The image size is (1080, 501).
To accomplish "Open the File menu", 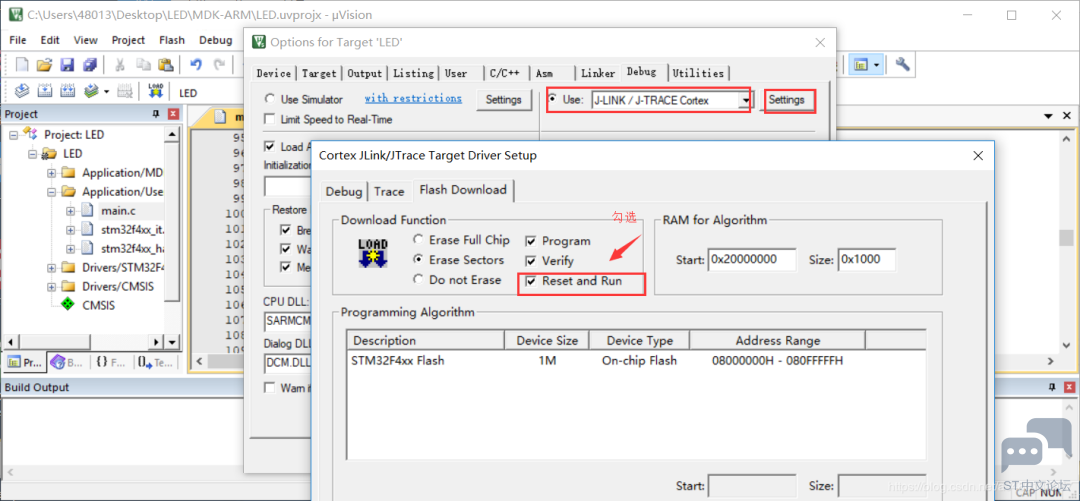I will tap(18, 40).
